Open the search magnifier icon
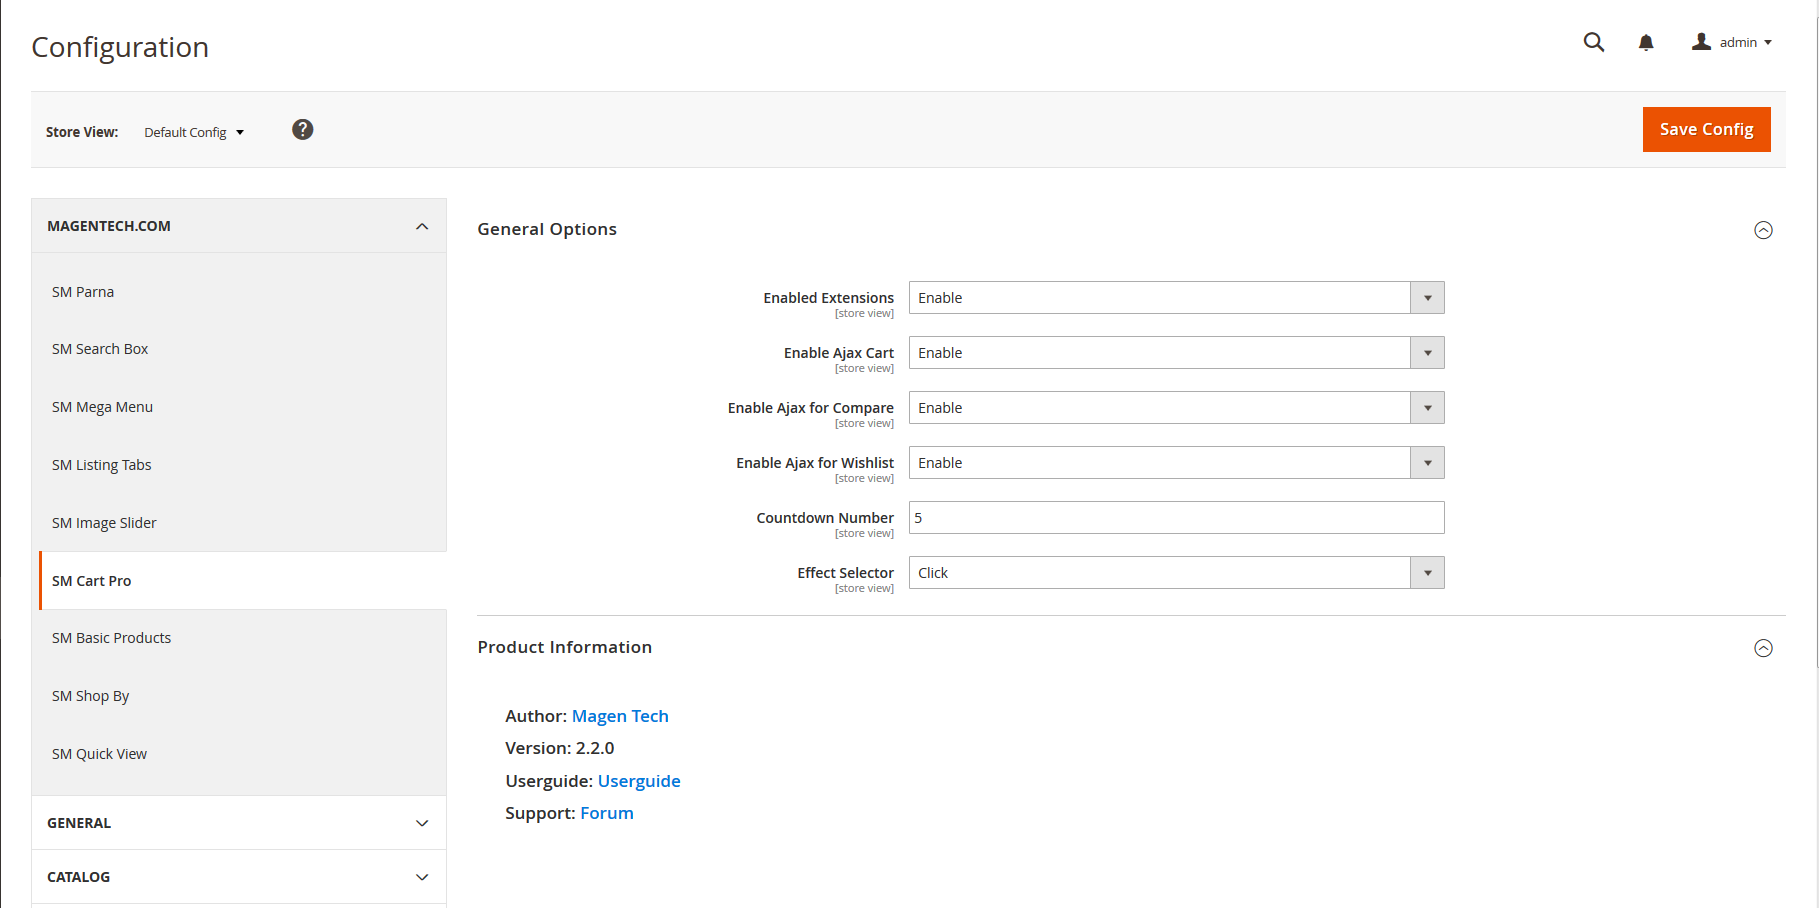The image size is (1819, 908). pyautogui.click(x=1594, y=42)
